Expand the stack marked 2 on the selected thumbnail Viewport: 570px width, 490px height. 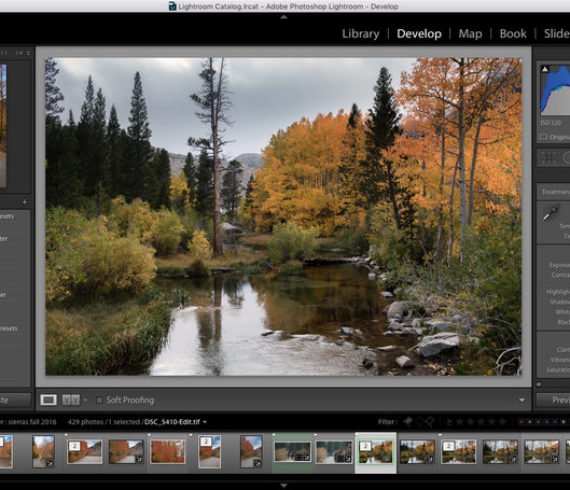tap(365, 446)
